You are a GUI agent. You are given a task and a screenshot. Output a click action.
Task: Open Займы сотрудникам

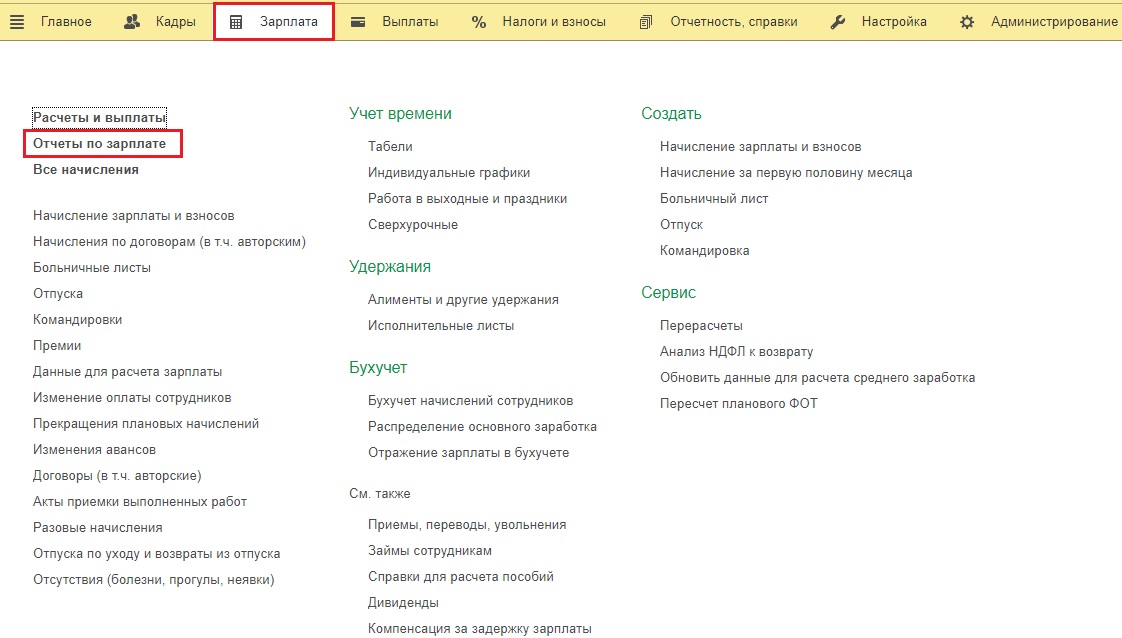point(429,551)
